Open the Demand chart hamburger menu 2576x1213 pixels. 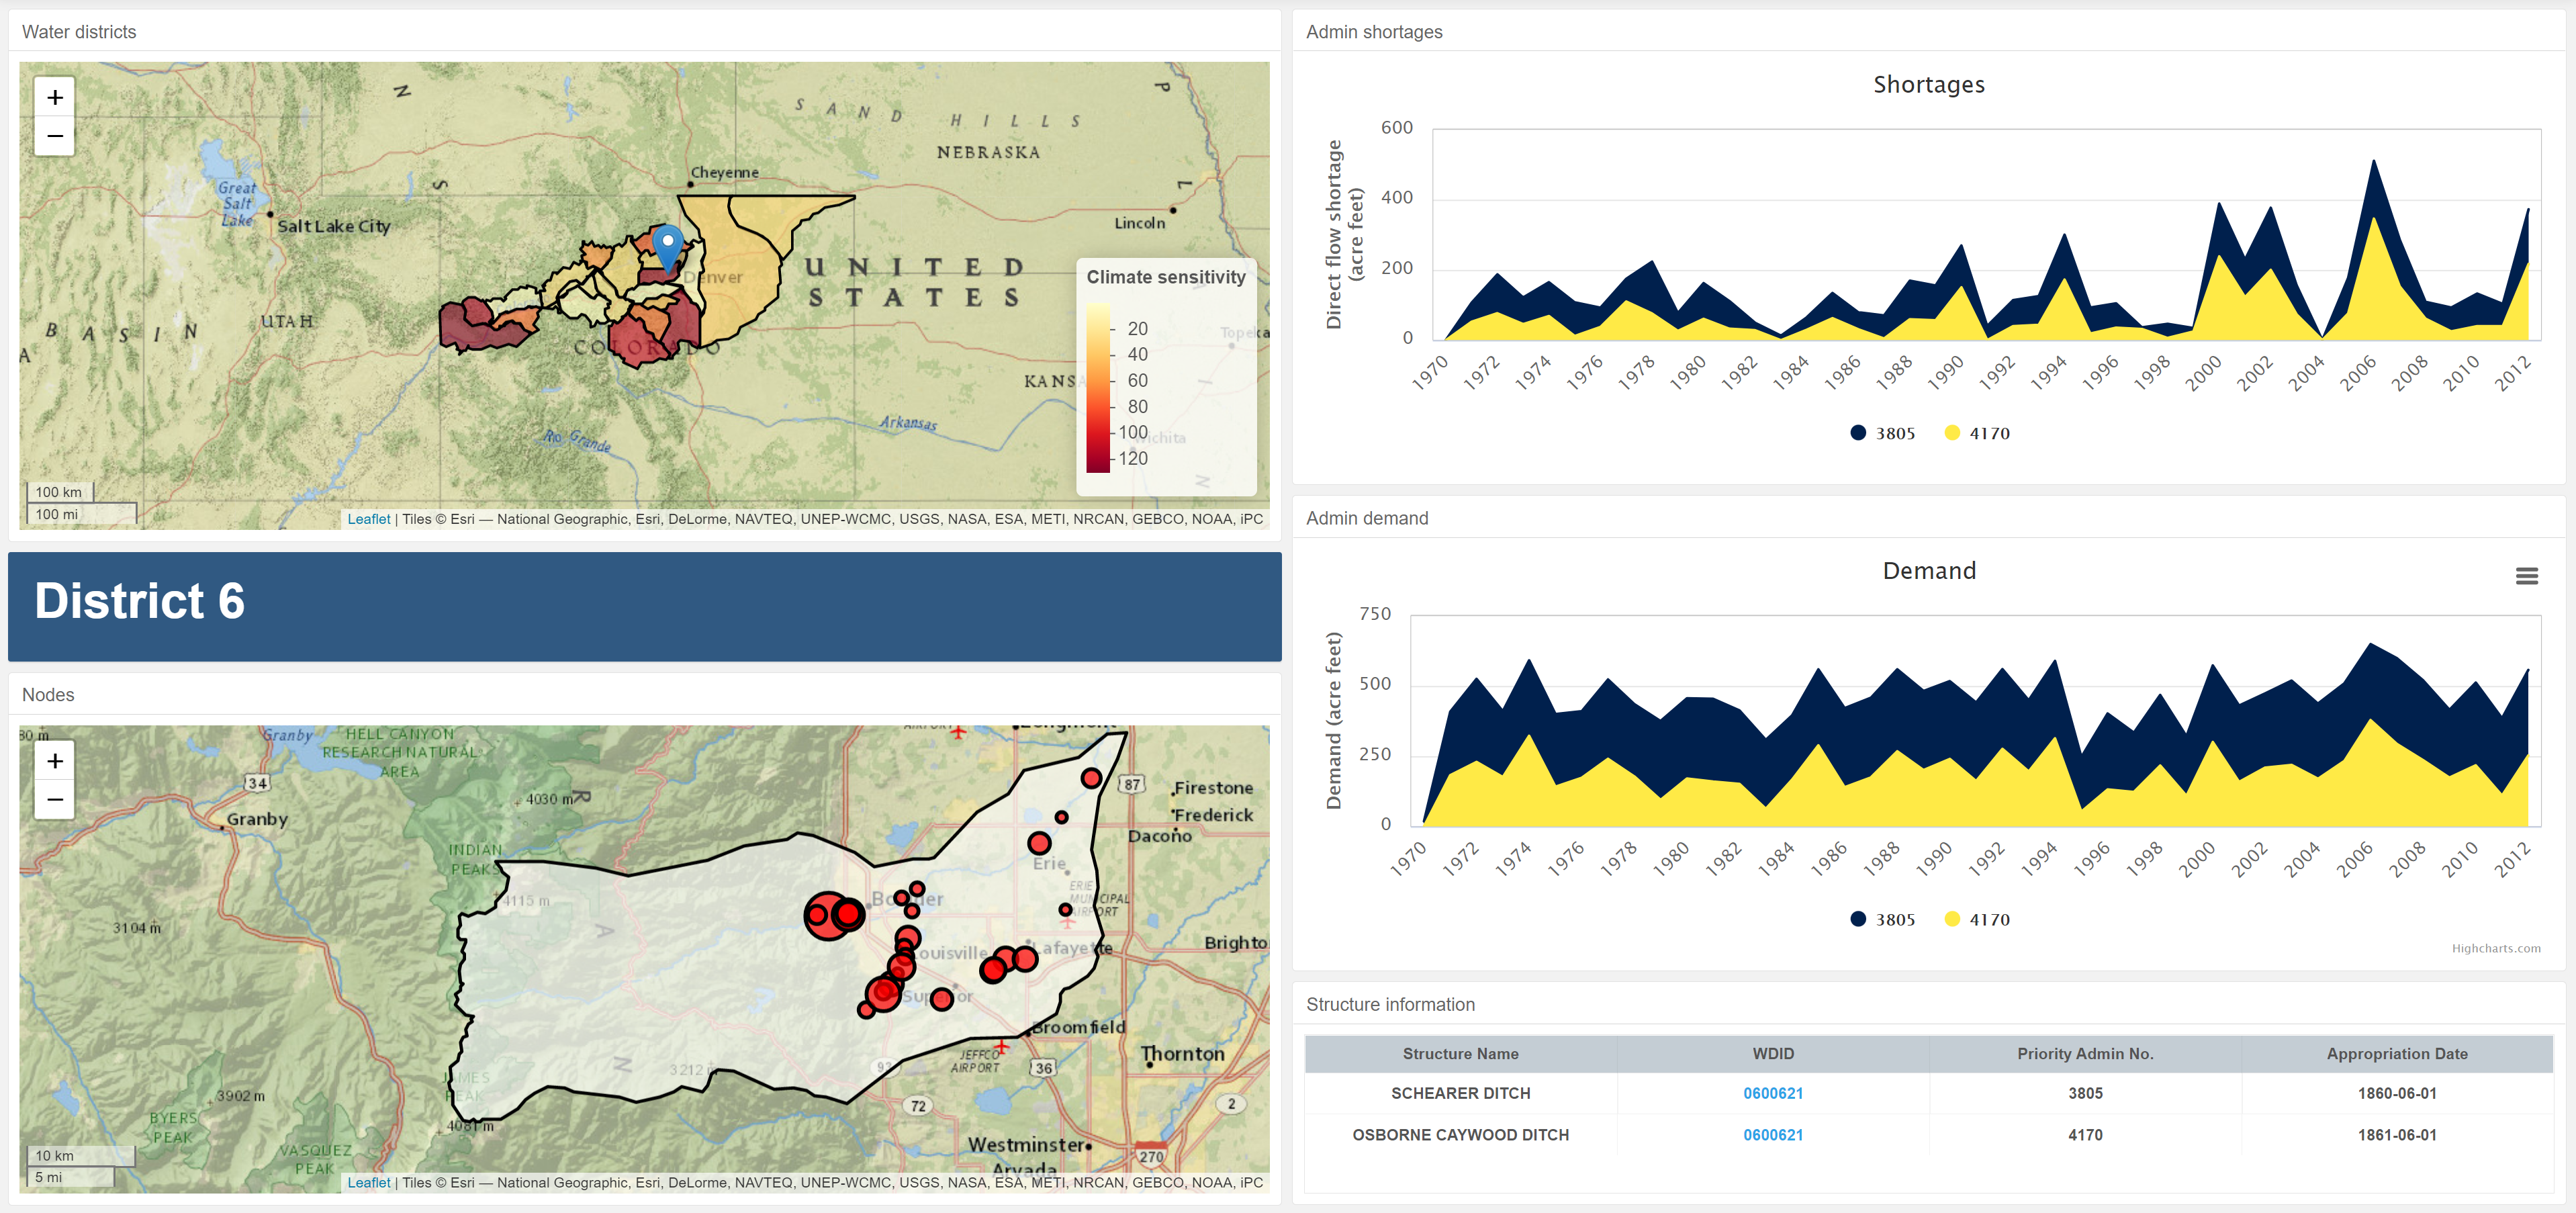pos(2526,576)
